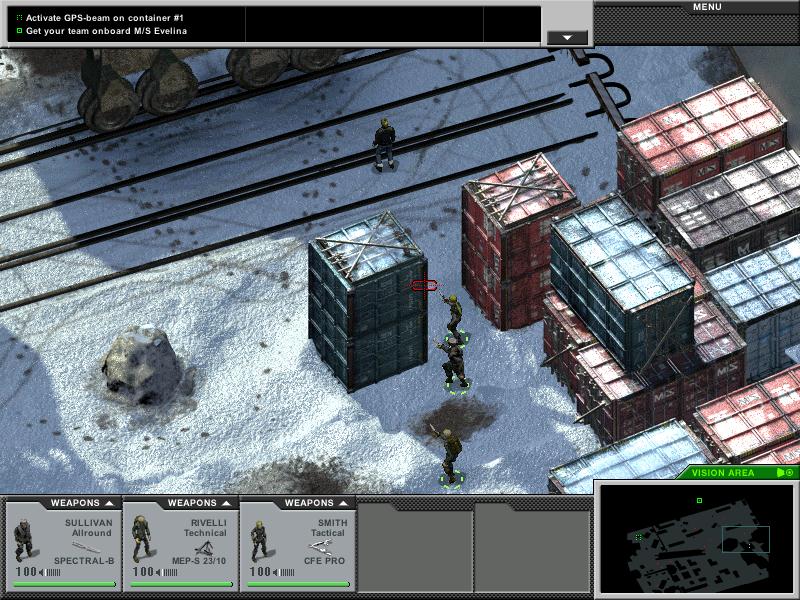Toggle the VISION AREA label
The image size is (800, 600).
722,473
